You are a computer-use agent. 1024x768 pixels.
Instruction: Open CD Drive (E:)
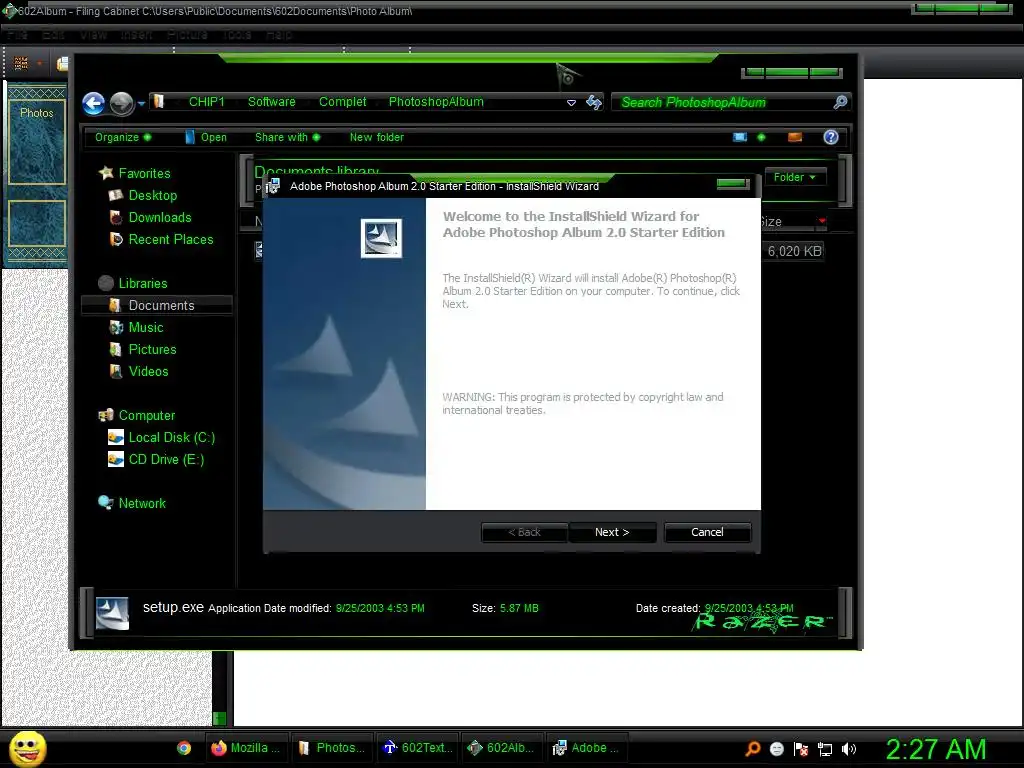167,460
